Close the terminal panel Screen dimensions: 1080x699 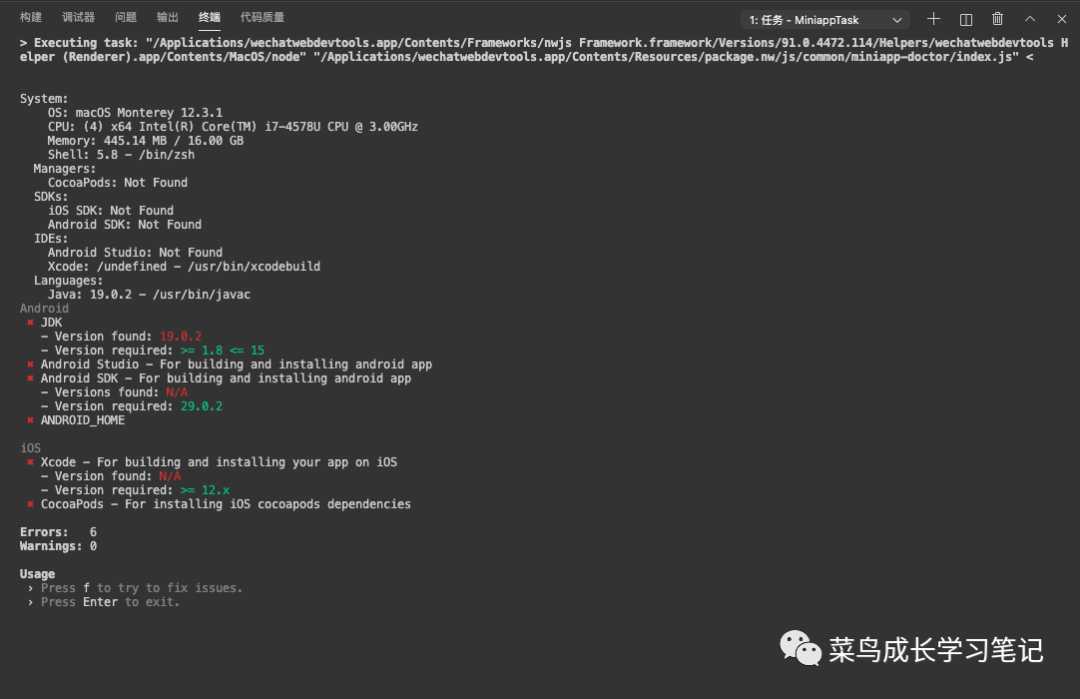[x=1061, y=19]
